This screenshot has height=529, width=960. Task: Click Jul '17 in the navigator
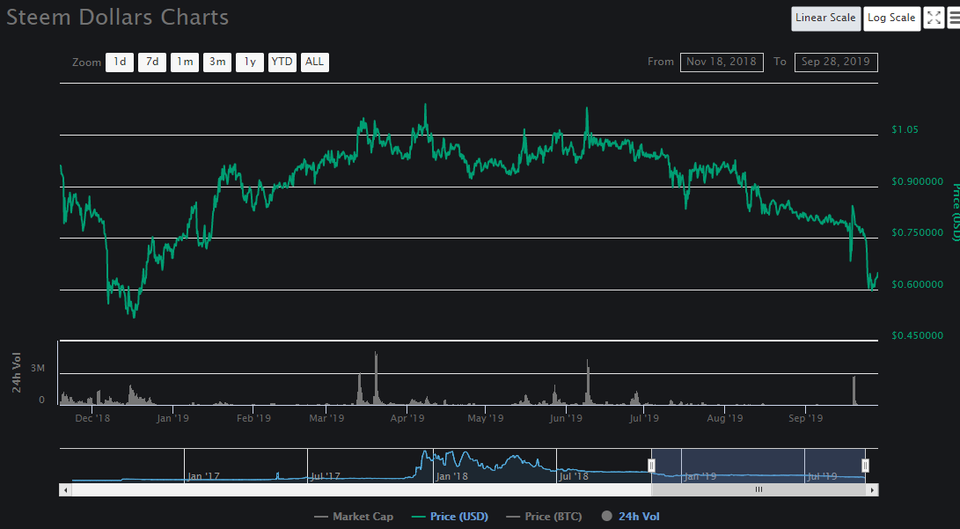[326, 476]
